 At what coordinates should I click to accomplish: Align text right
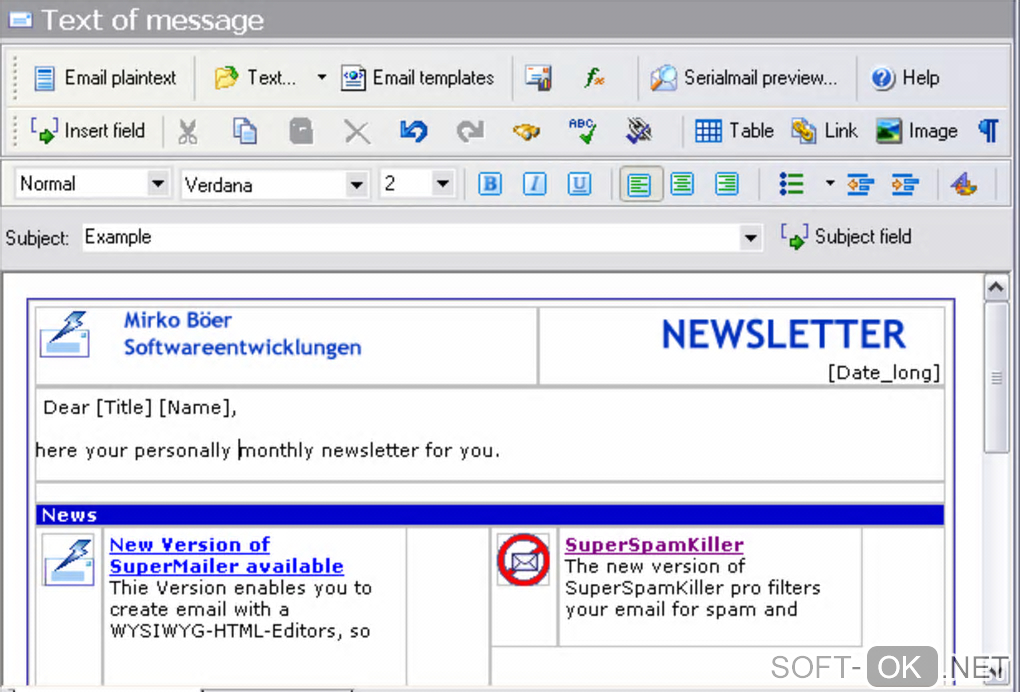[x=727, y=184]
